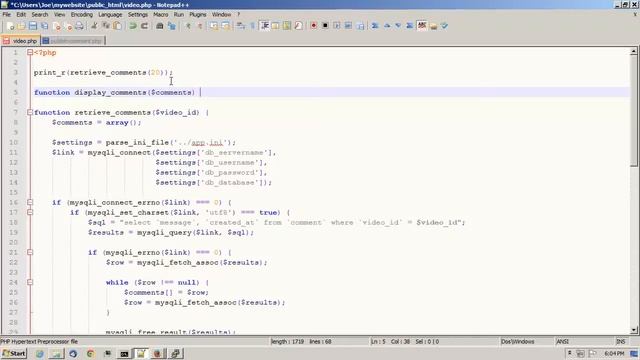Collapse the mysqli_set_charset if fold on line 17
This screenshot has width=640, height=360.
pyautogui.click(x=30, y=212)
